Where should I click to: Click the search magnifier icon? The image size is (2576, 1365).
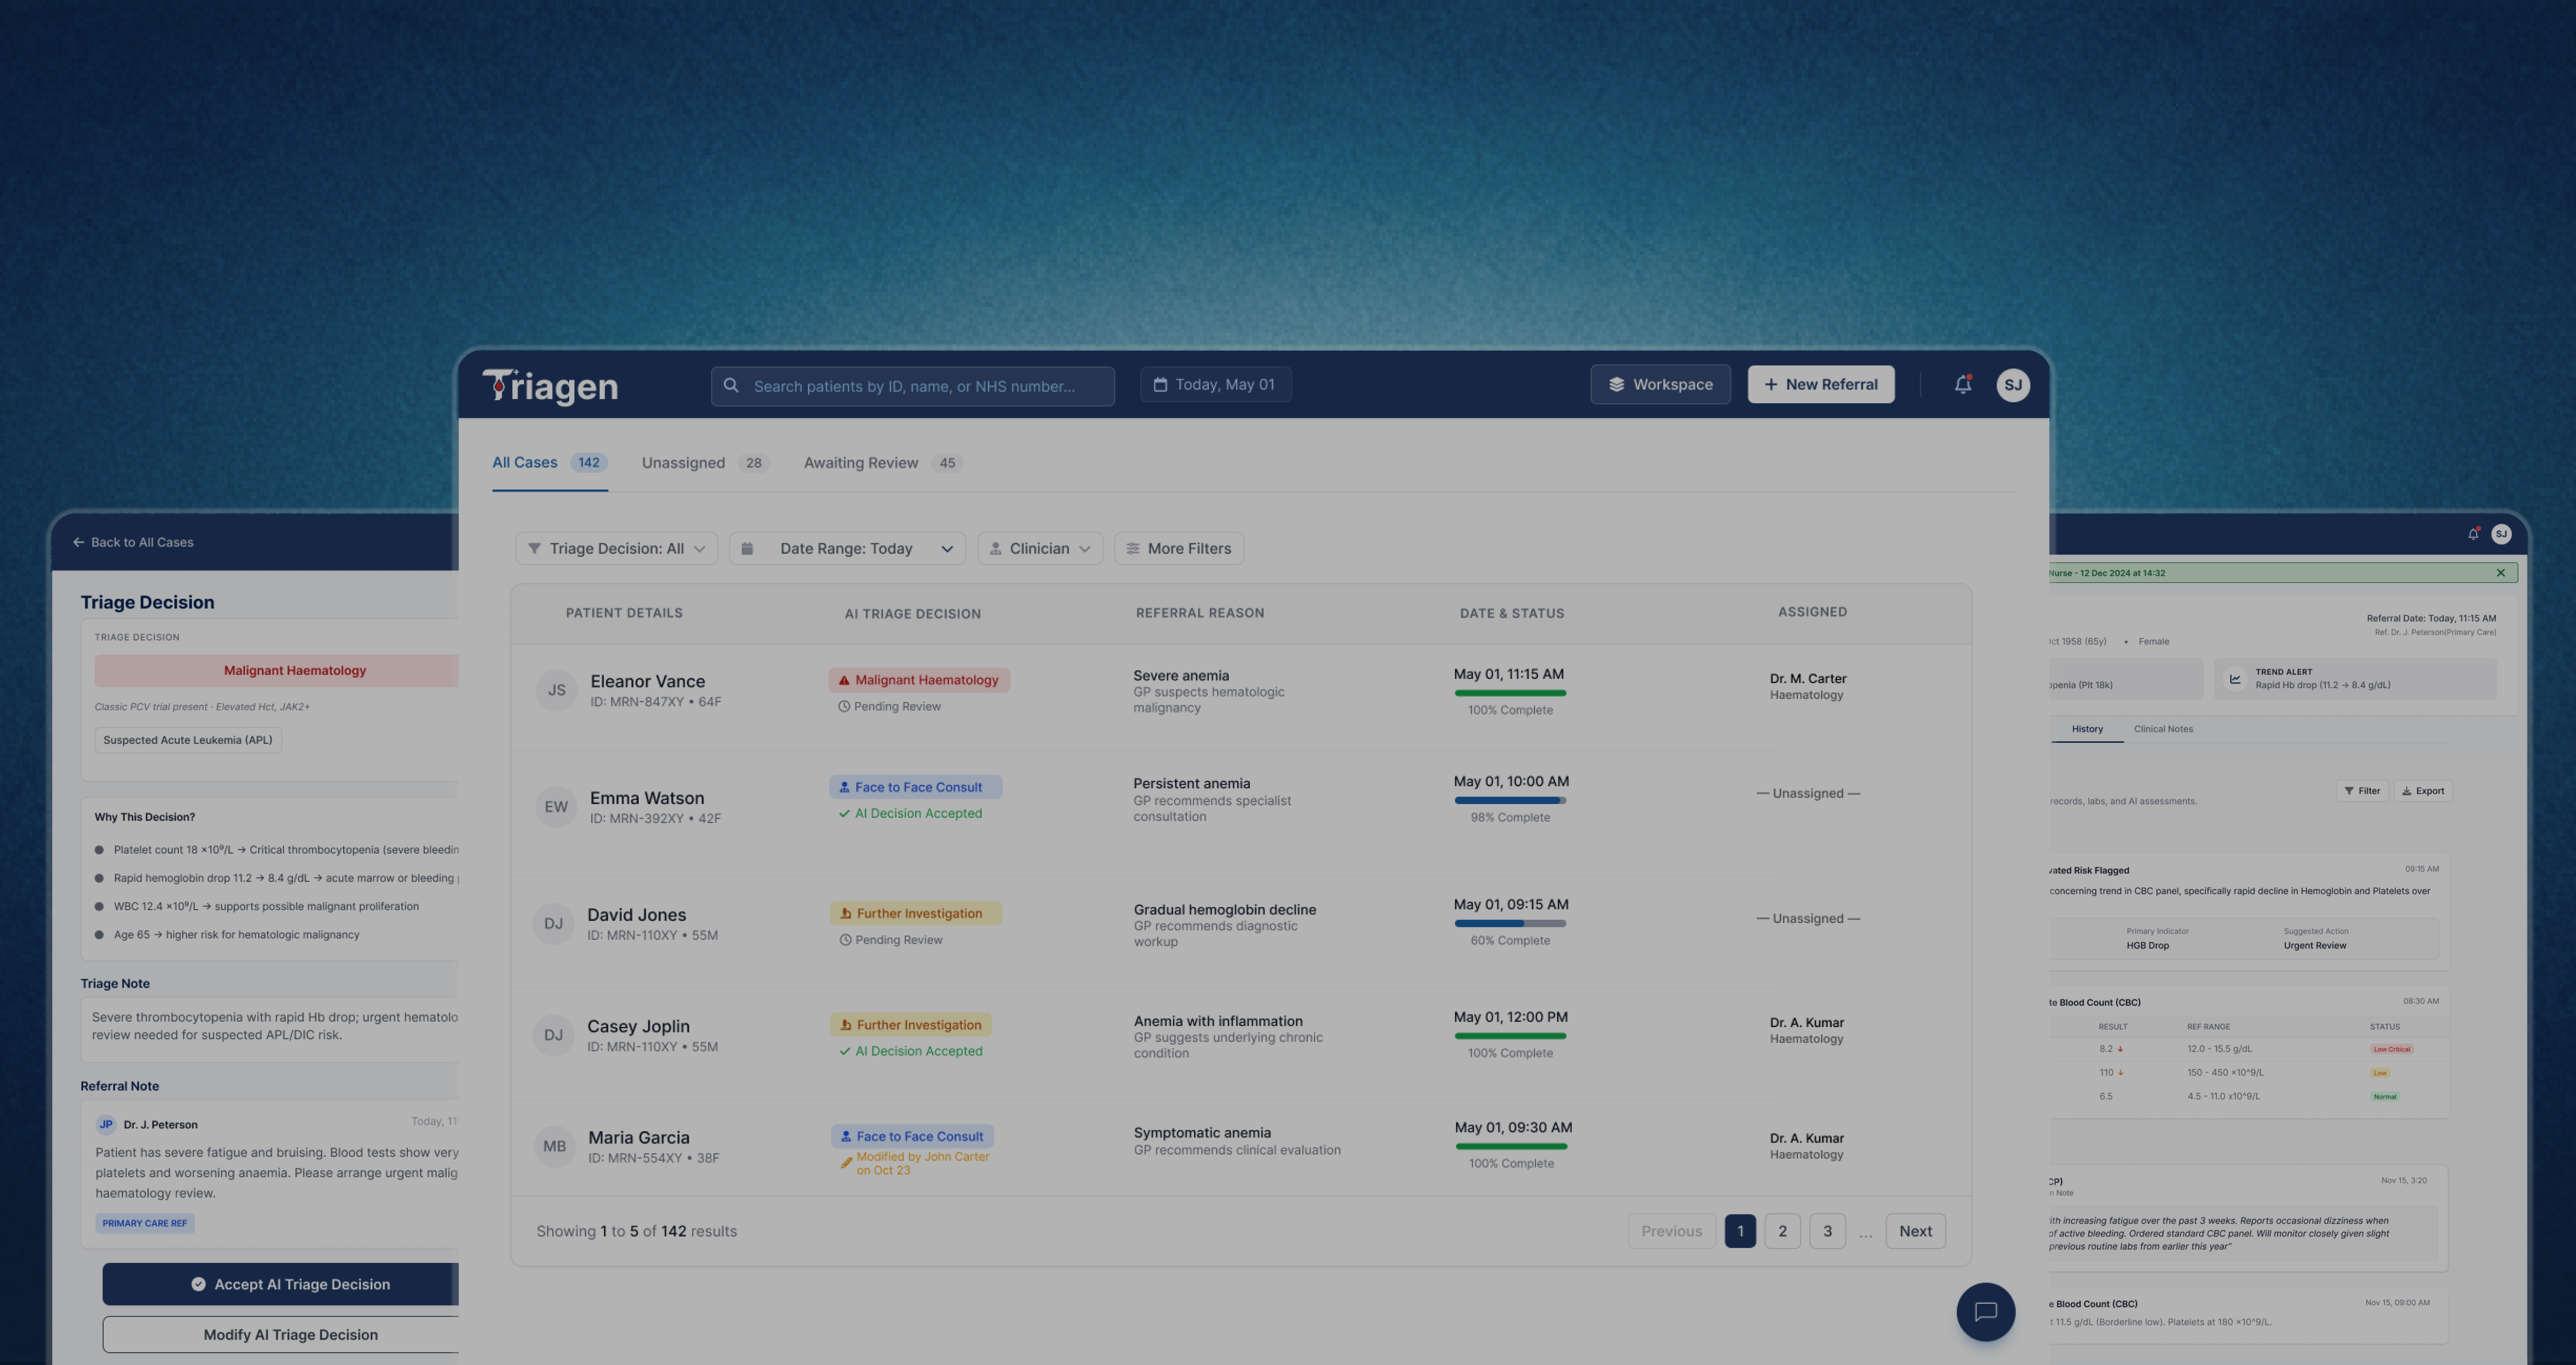(x=731, y=385)
